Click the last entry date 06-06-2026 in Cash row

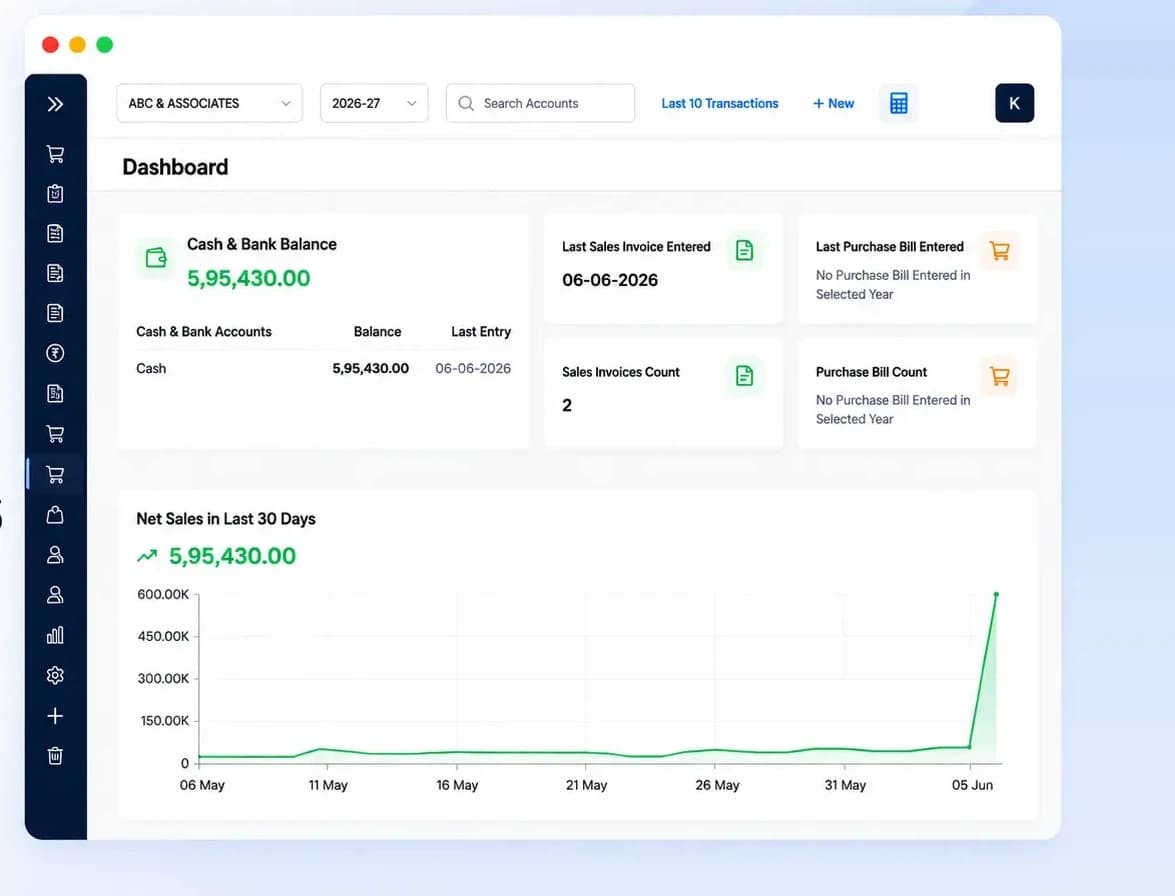473,369
